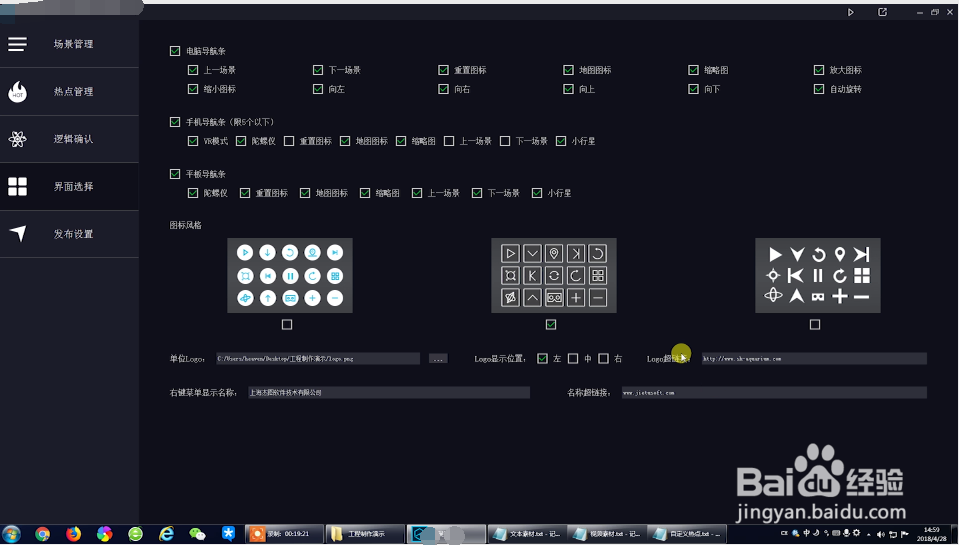959x545 pixels.
Task: Click the round blue icon style thumbnail
Action: 290,276
